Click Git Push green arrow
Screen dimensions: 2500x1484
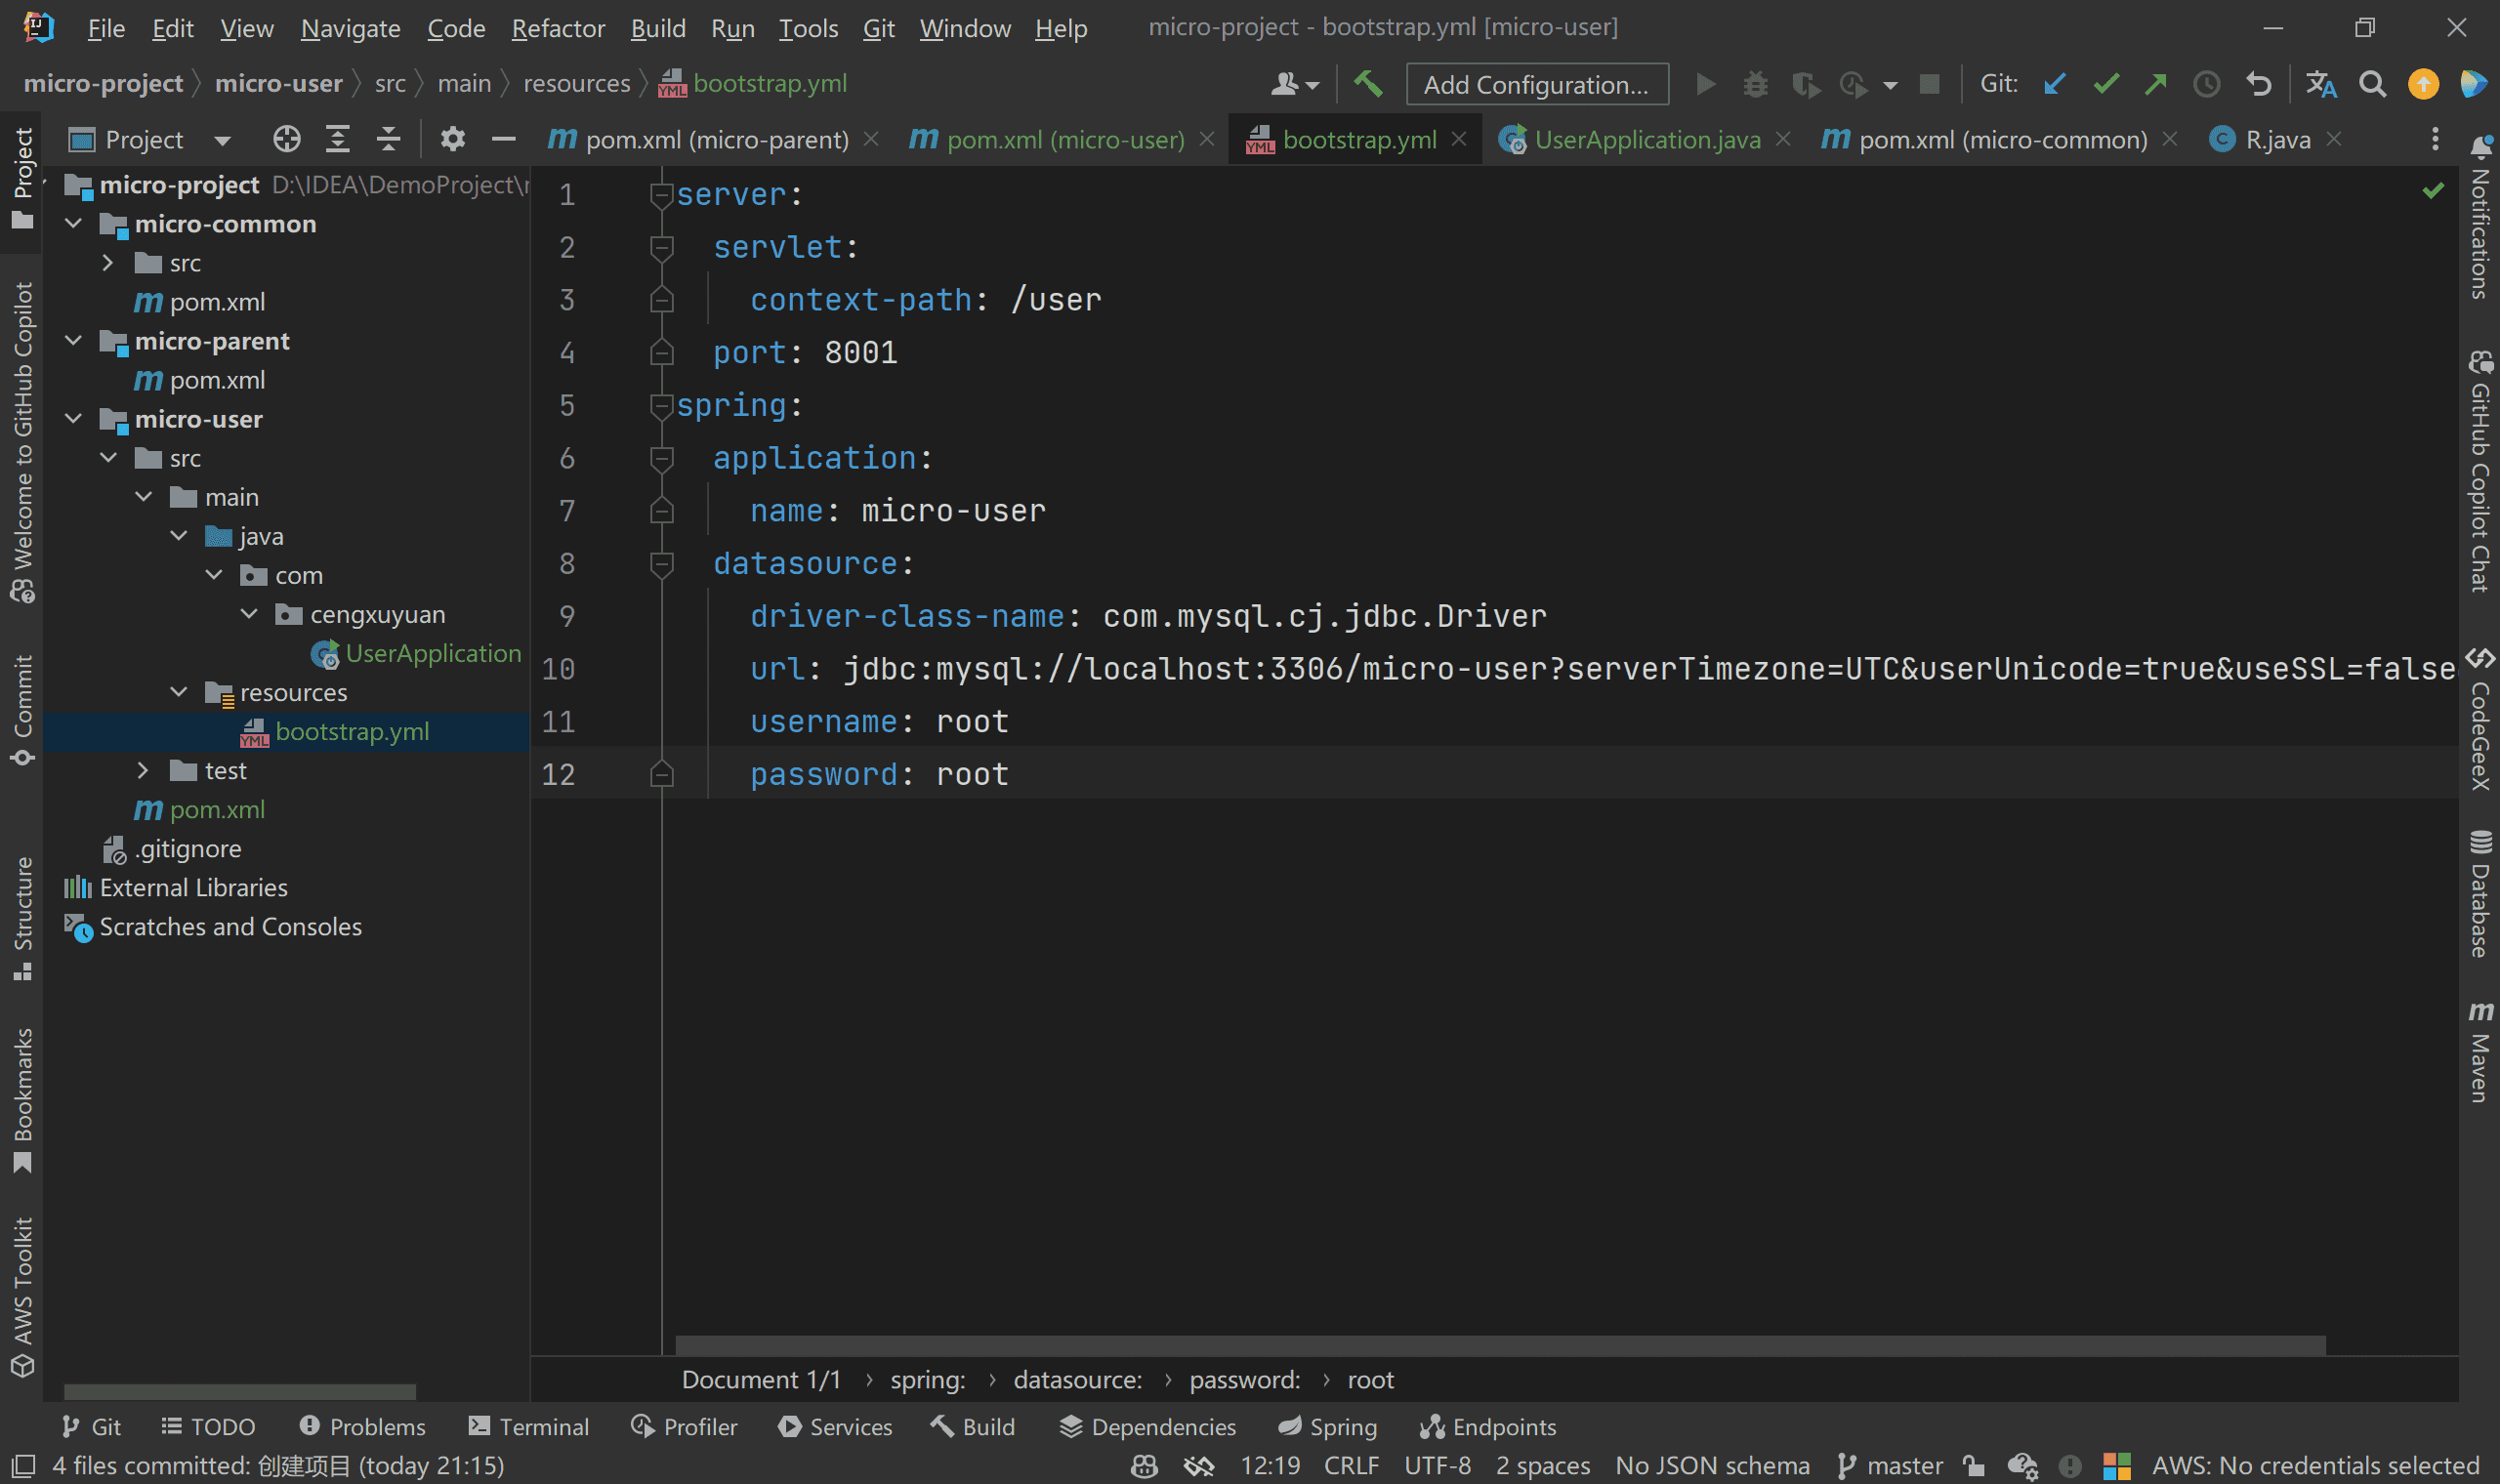[x=2156, y=84]
